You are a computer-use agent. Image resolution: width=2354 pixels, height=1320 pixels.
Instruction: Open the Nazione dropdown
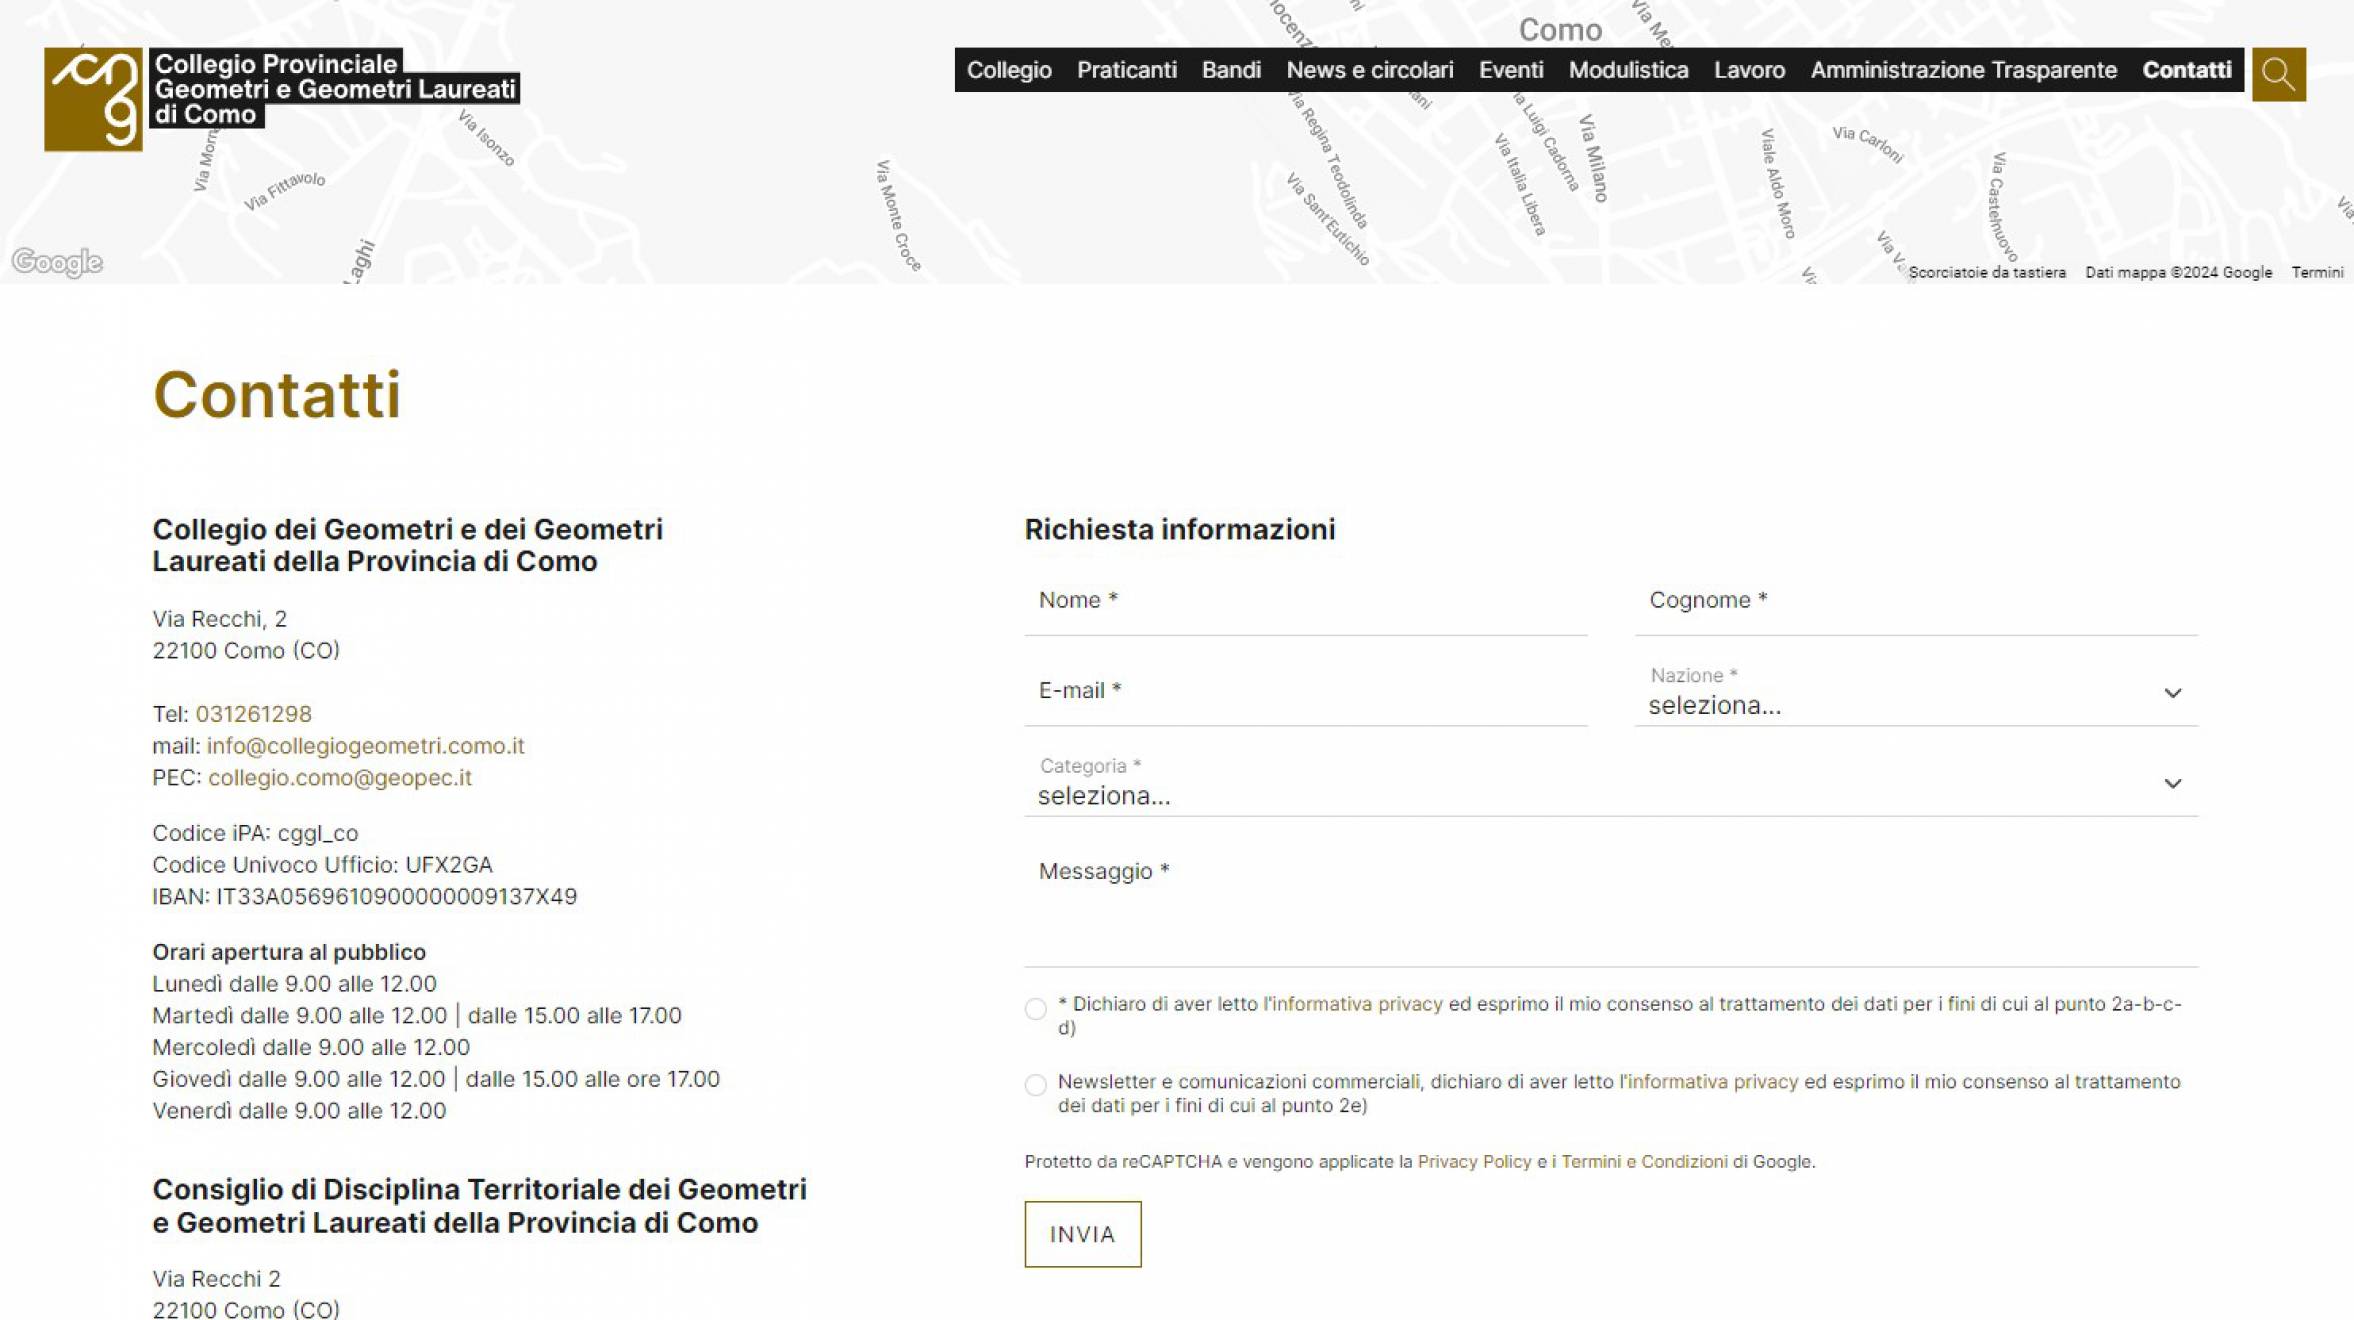click(x=1915, y=693)
